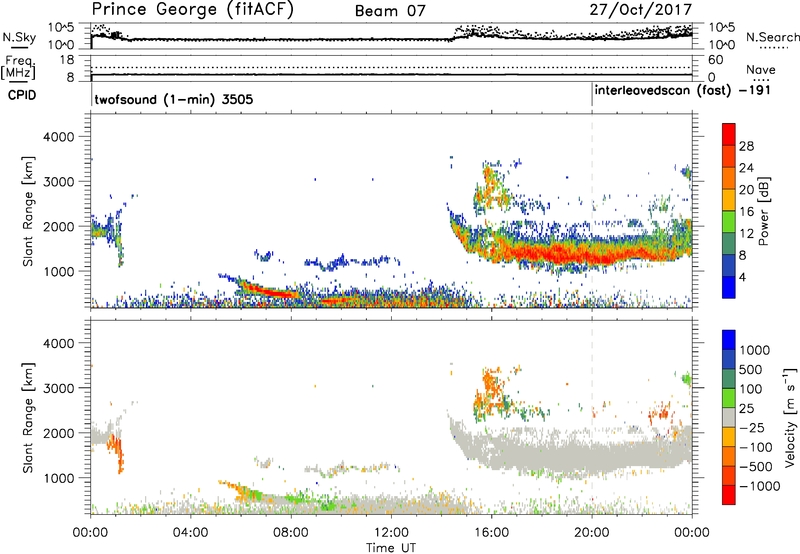This screenshot has width=800, height=554.
Task: Click the '4000' range tick in power panel
Action: (x=58, y=137)
